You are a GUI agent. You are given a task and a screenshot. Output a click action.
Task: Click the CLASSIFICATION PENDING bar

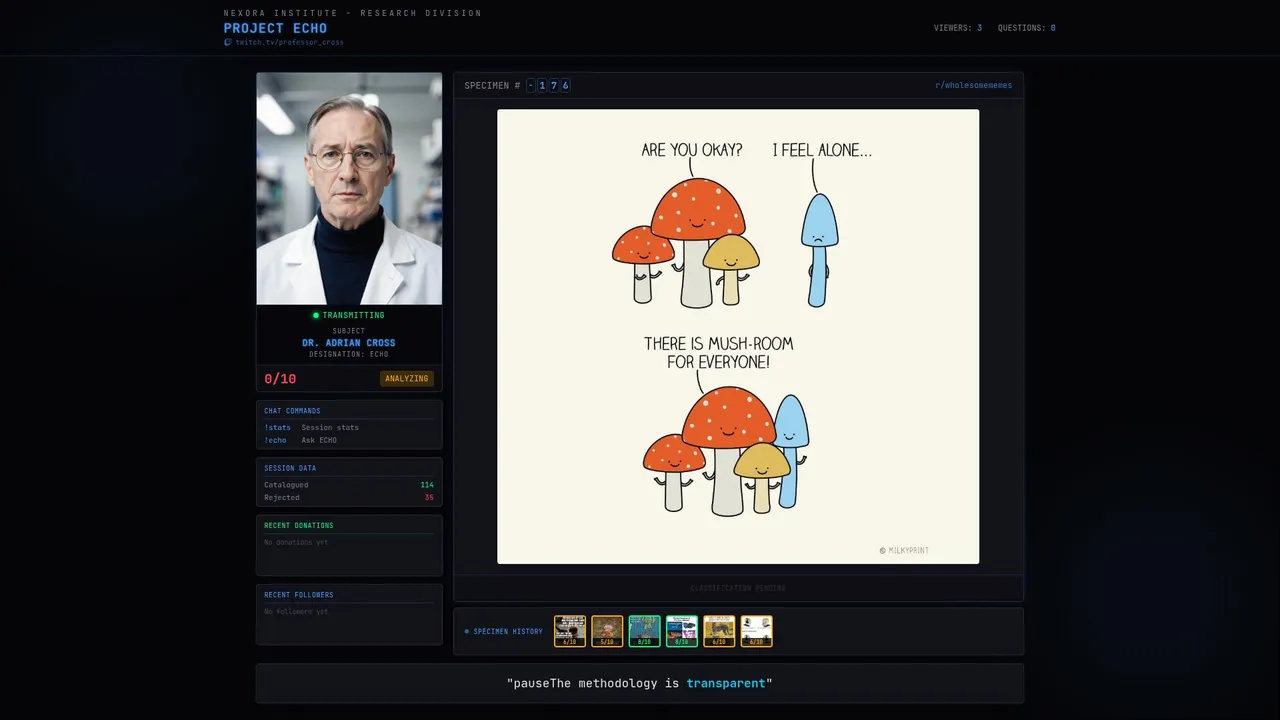point(738,588)
